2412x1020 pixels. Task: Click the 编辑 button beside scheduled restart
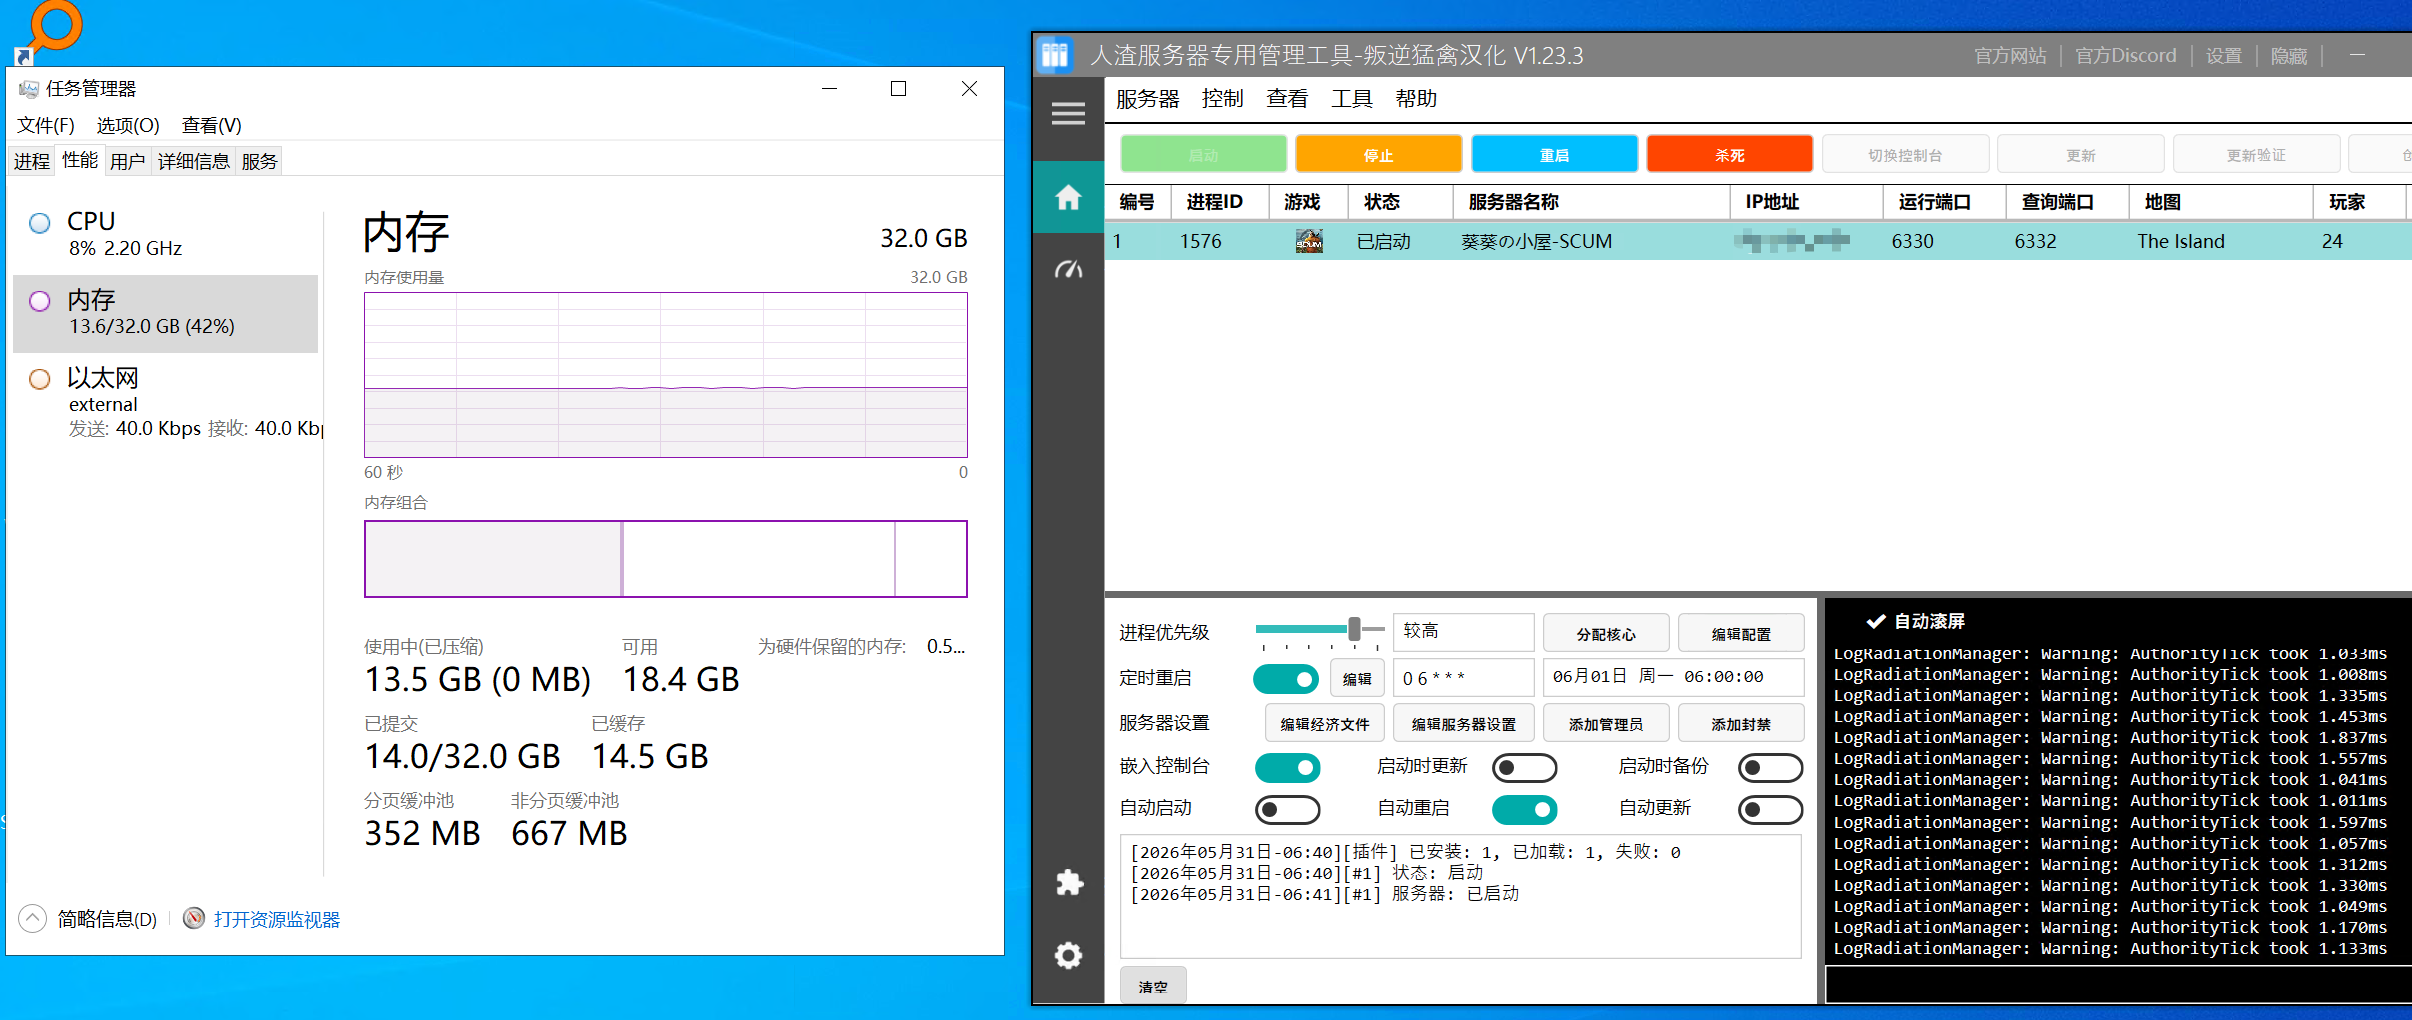click(x=1357, y=678)
